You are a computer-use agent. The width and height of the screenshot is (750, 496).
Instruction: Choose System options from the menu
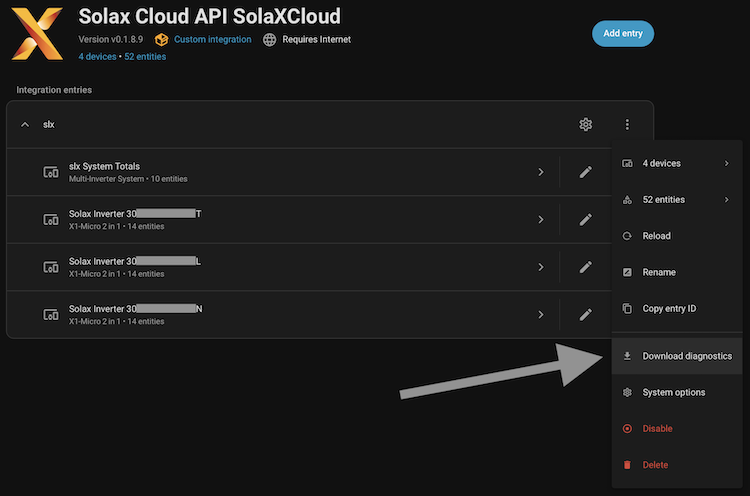point(677,392)
